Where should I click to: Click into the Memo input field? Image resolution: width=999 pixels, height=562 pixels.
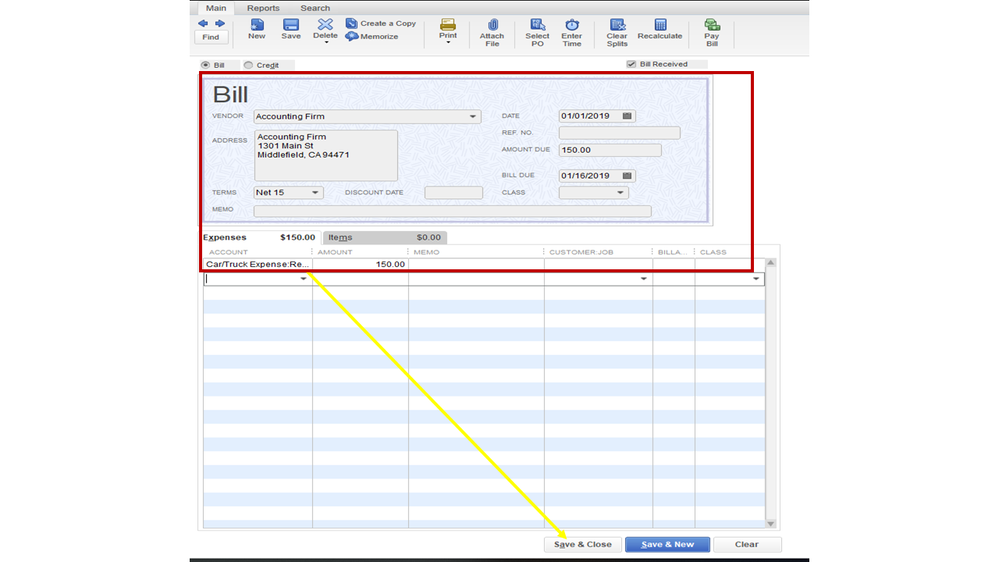pos(452,211)
